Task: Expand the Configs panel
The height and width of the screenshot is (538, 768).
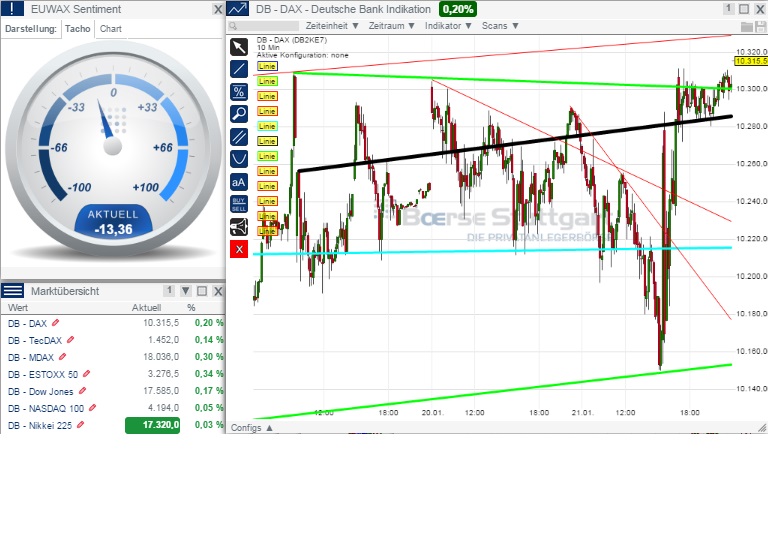Action: click(x=252, y=428)
